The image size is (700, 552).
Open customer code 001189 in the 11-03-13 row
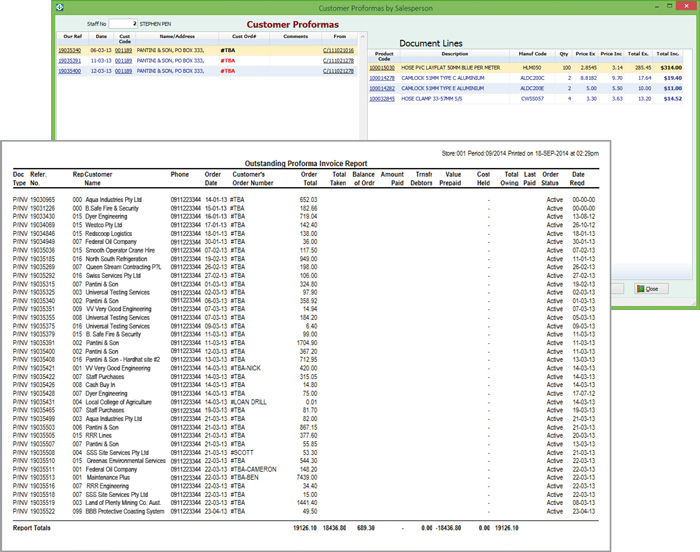tap(123, 61)
